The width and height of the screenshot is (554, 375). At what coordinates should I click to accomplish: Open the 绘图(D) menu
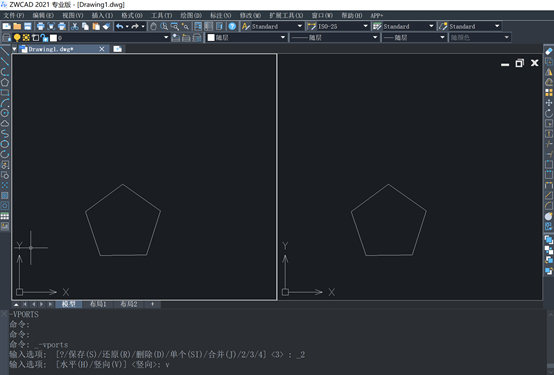pos(191,16)
